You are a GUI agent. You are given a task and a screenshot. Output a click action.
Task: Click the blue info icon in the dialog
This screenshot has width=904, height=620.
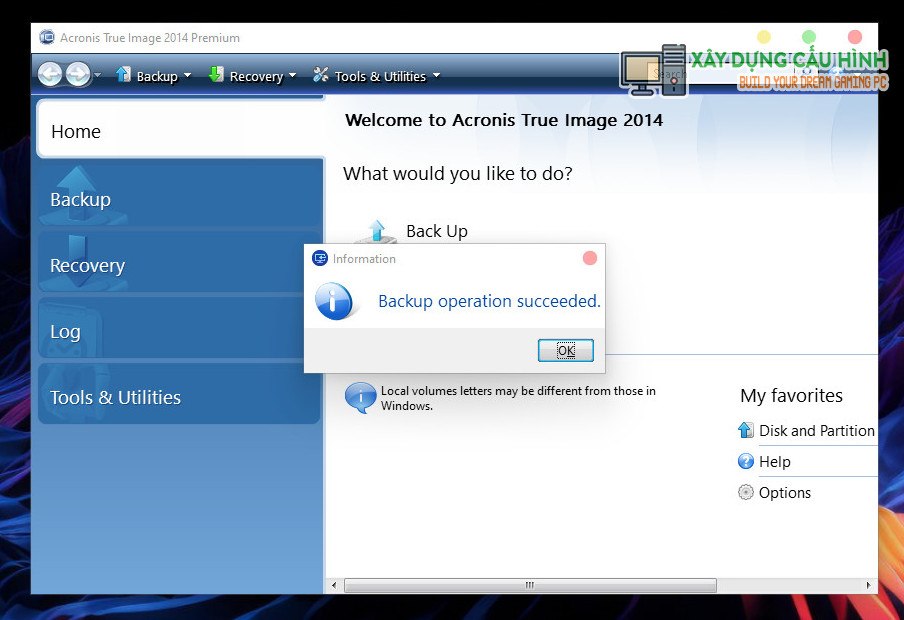pos(334,301)
